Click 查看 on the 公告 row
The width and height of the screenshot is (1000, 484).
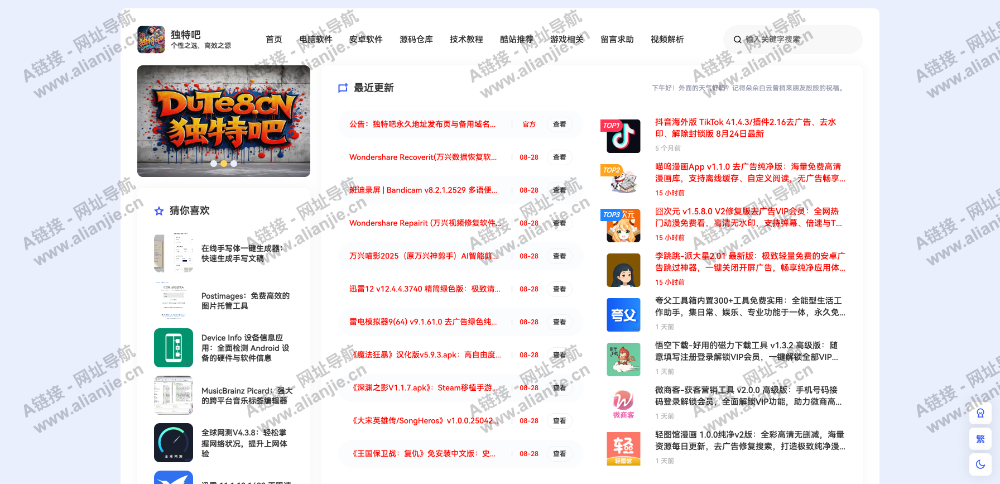[559, 124]
